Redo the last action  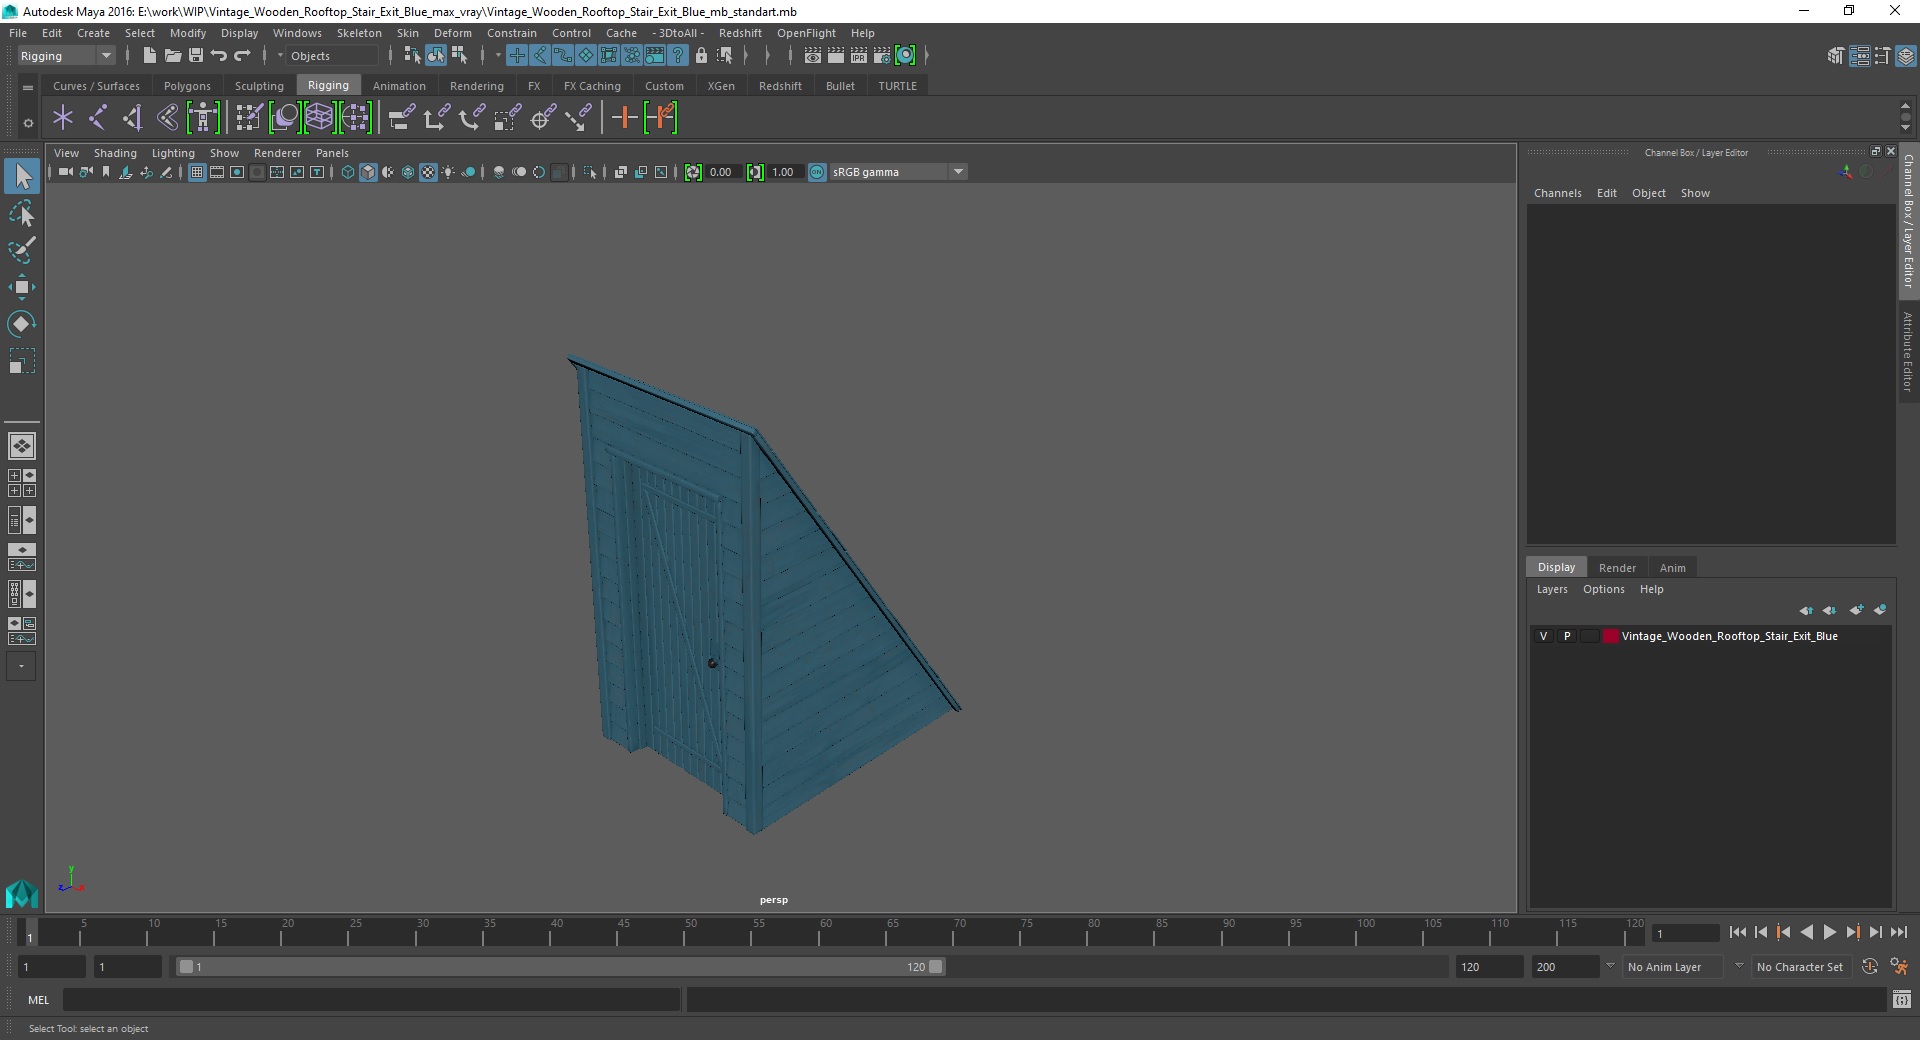[x=242, y=56]
